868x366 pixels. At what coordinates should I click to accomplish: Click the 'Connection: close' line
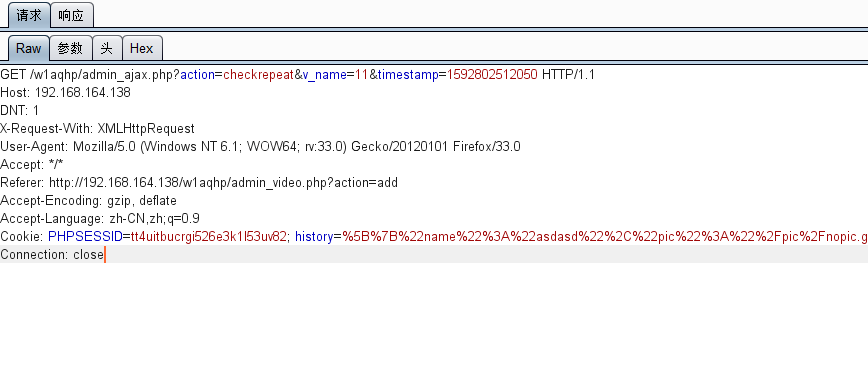pos(52,254)
